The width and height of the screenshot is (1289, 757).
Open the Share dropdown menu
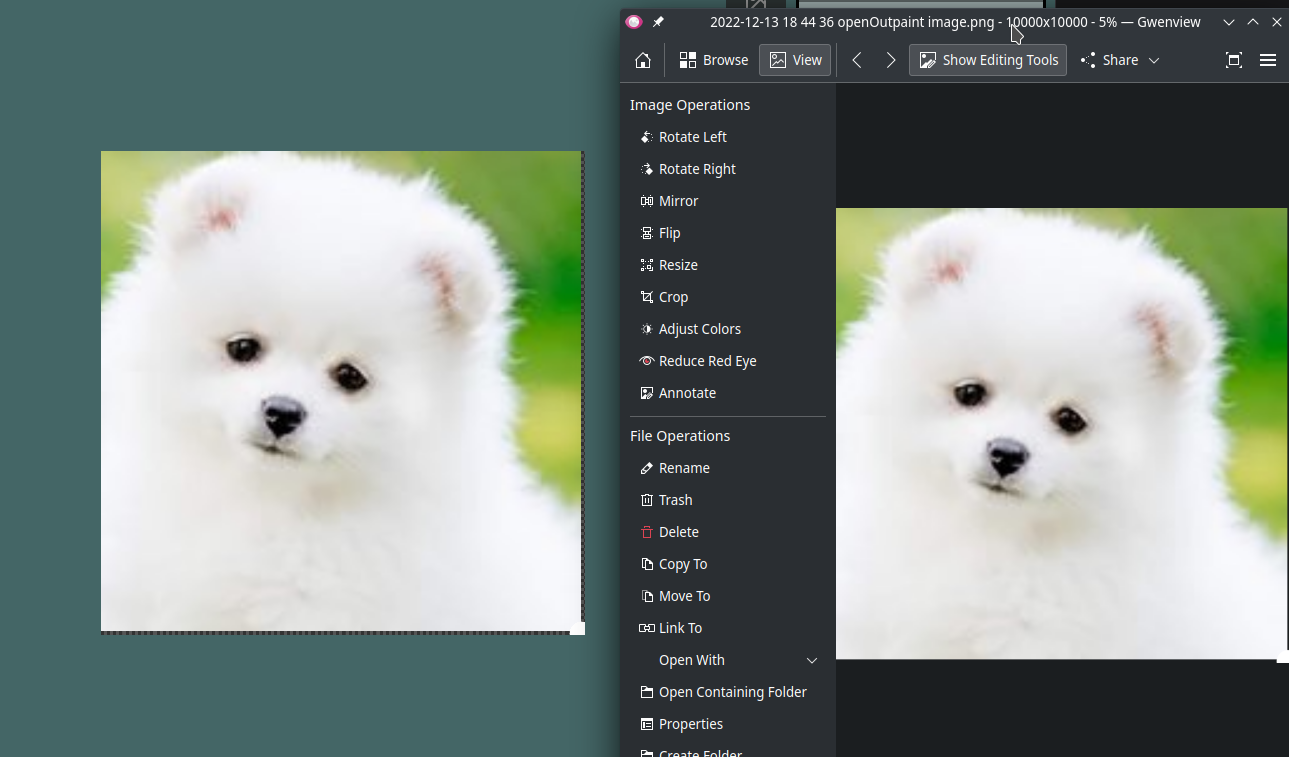[1119, 60]
